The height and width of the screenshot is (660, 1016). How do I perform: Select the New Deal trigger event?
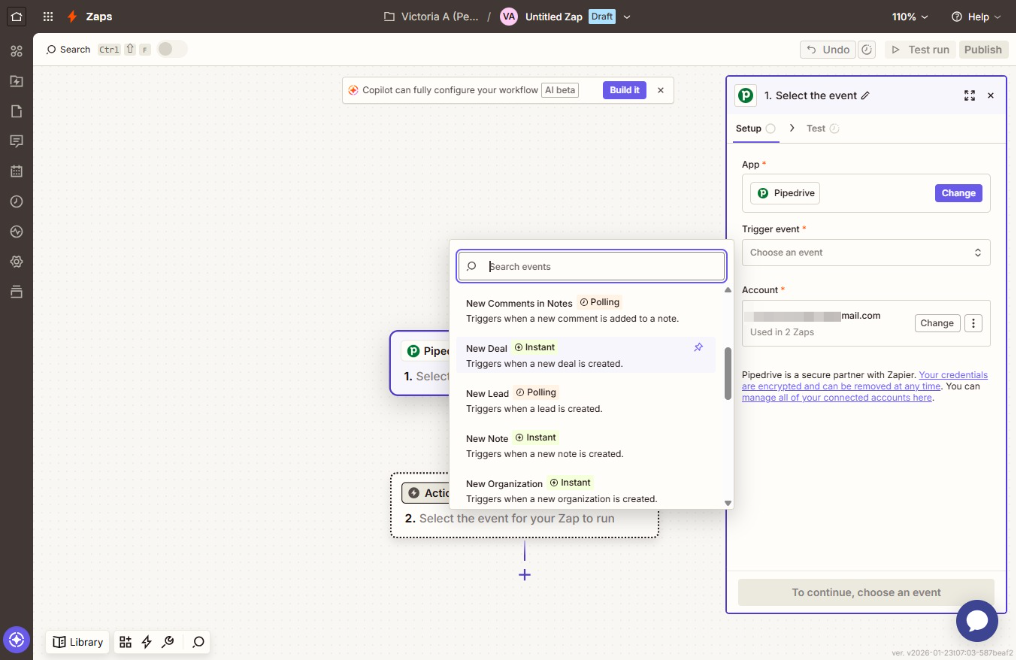point(586,355)
